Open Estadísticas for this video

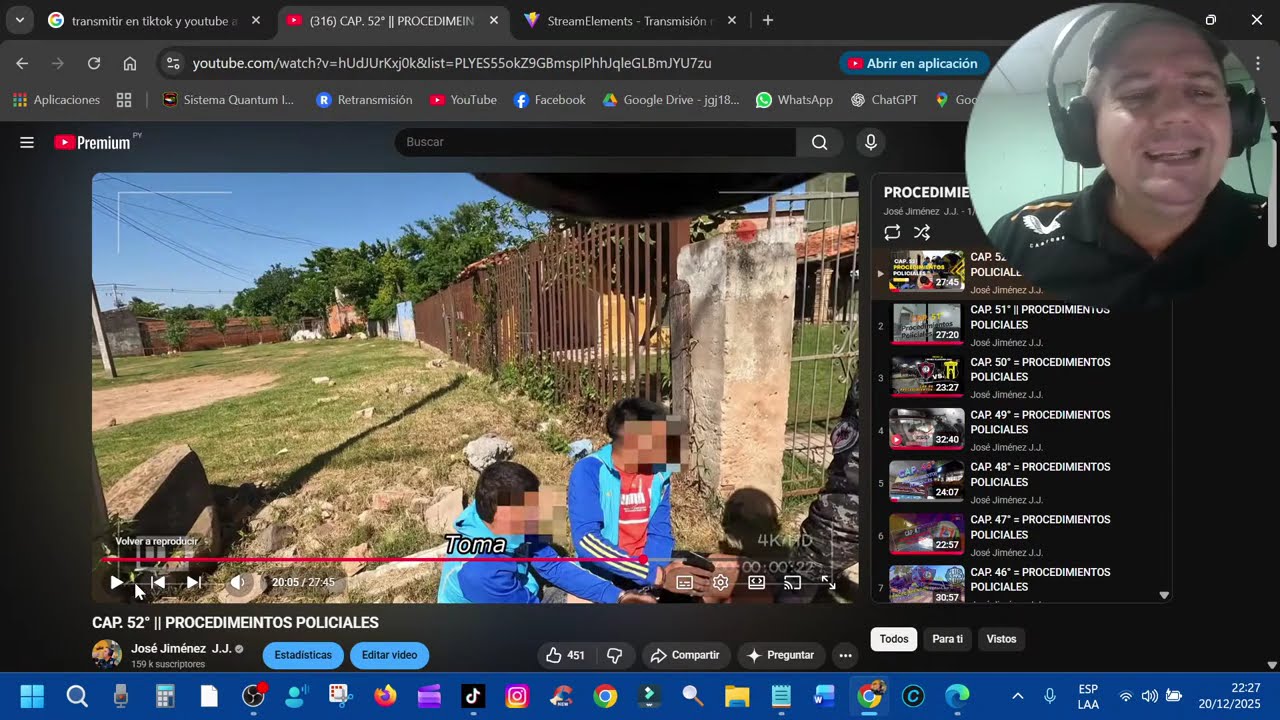point(303,655)
